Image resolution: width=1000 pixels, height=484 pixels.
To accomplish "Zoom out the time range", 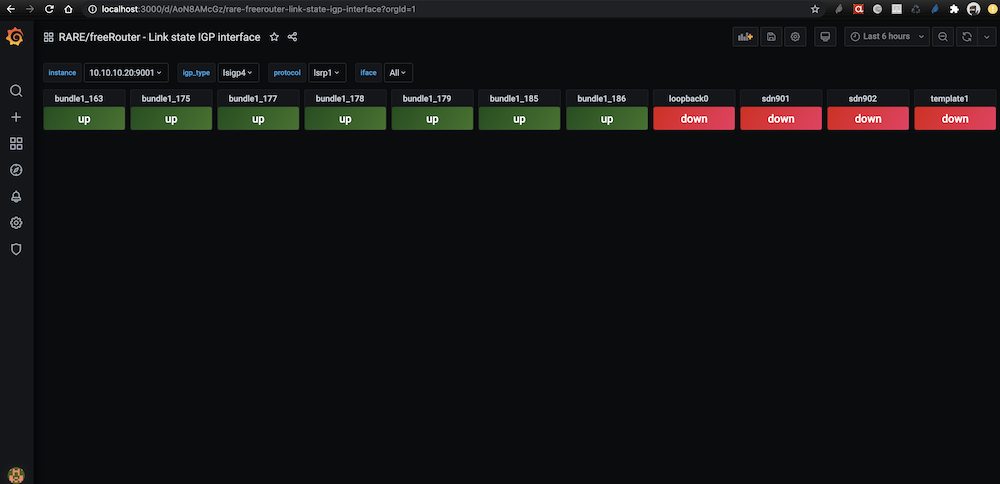I will (943, 37).
